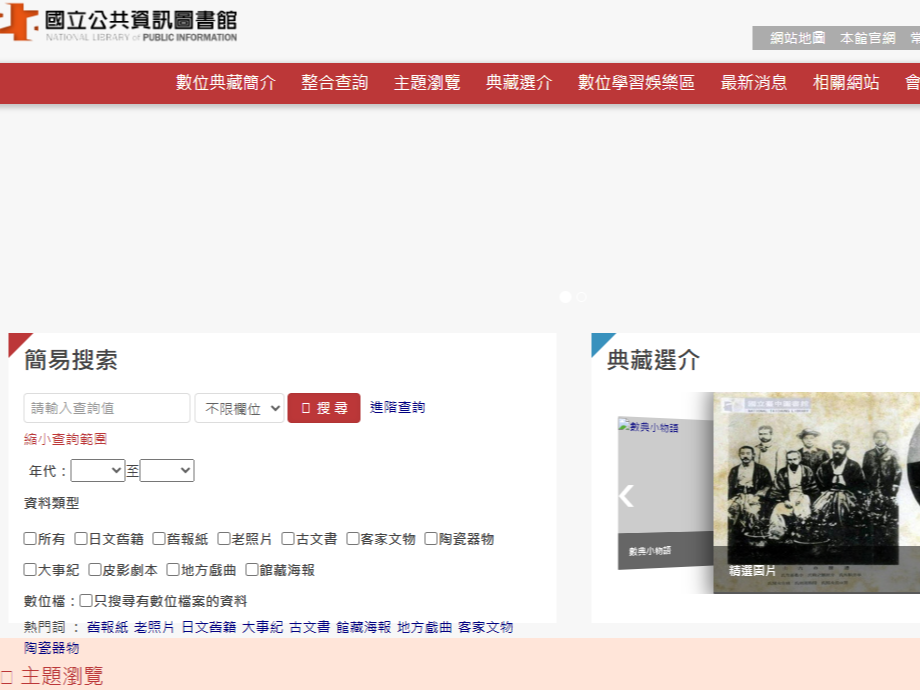
Task: Open the 精選圖片 group photo thumbnail
Action: tap(816, 492)
